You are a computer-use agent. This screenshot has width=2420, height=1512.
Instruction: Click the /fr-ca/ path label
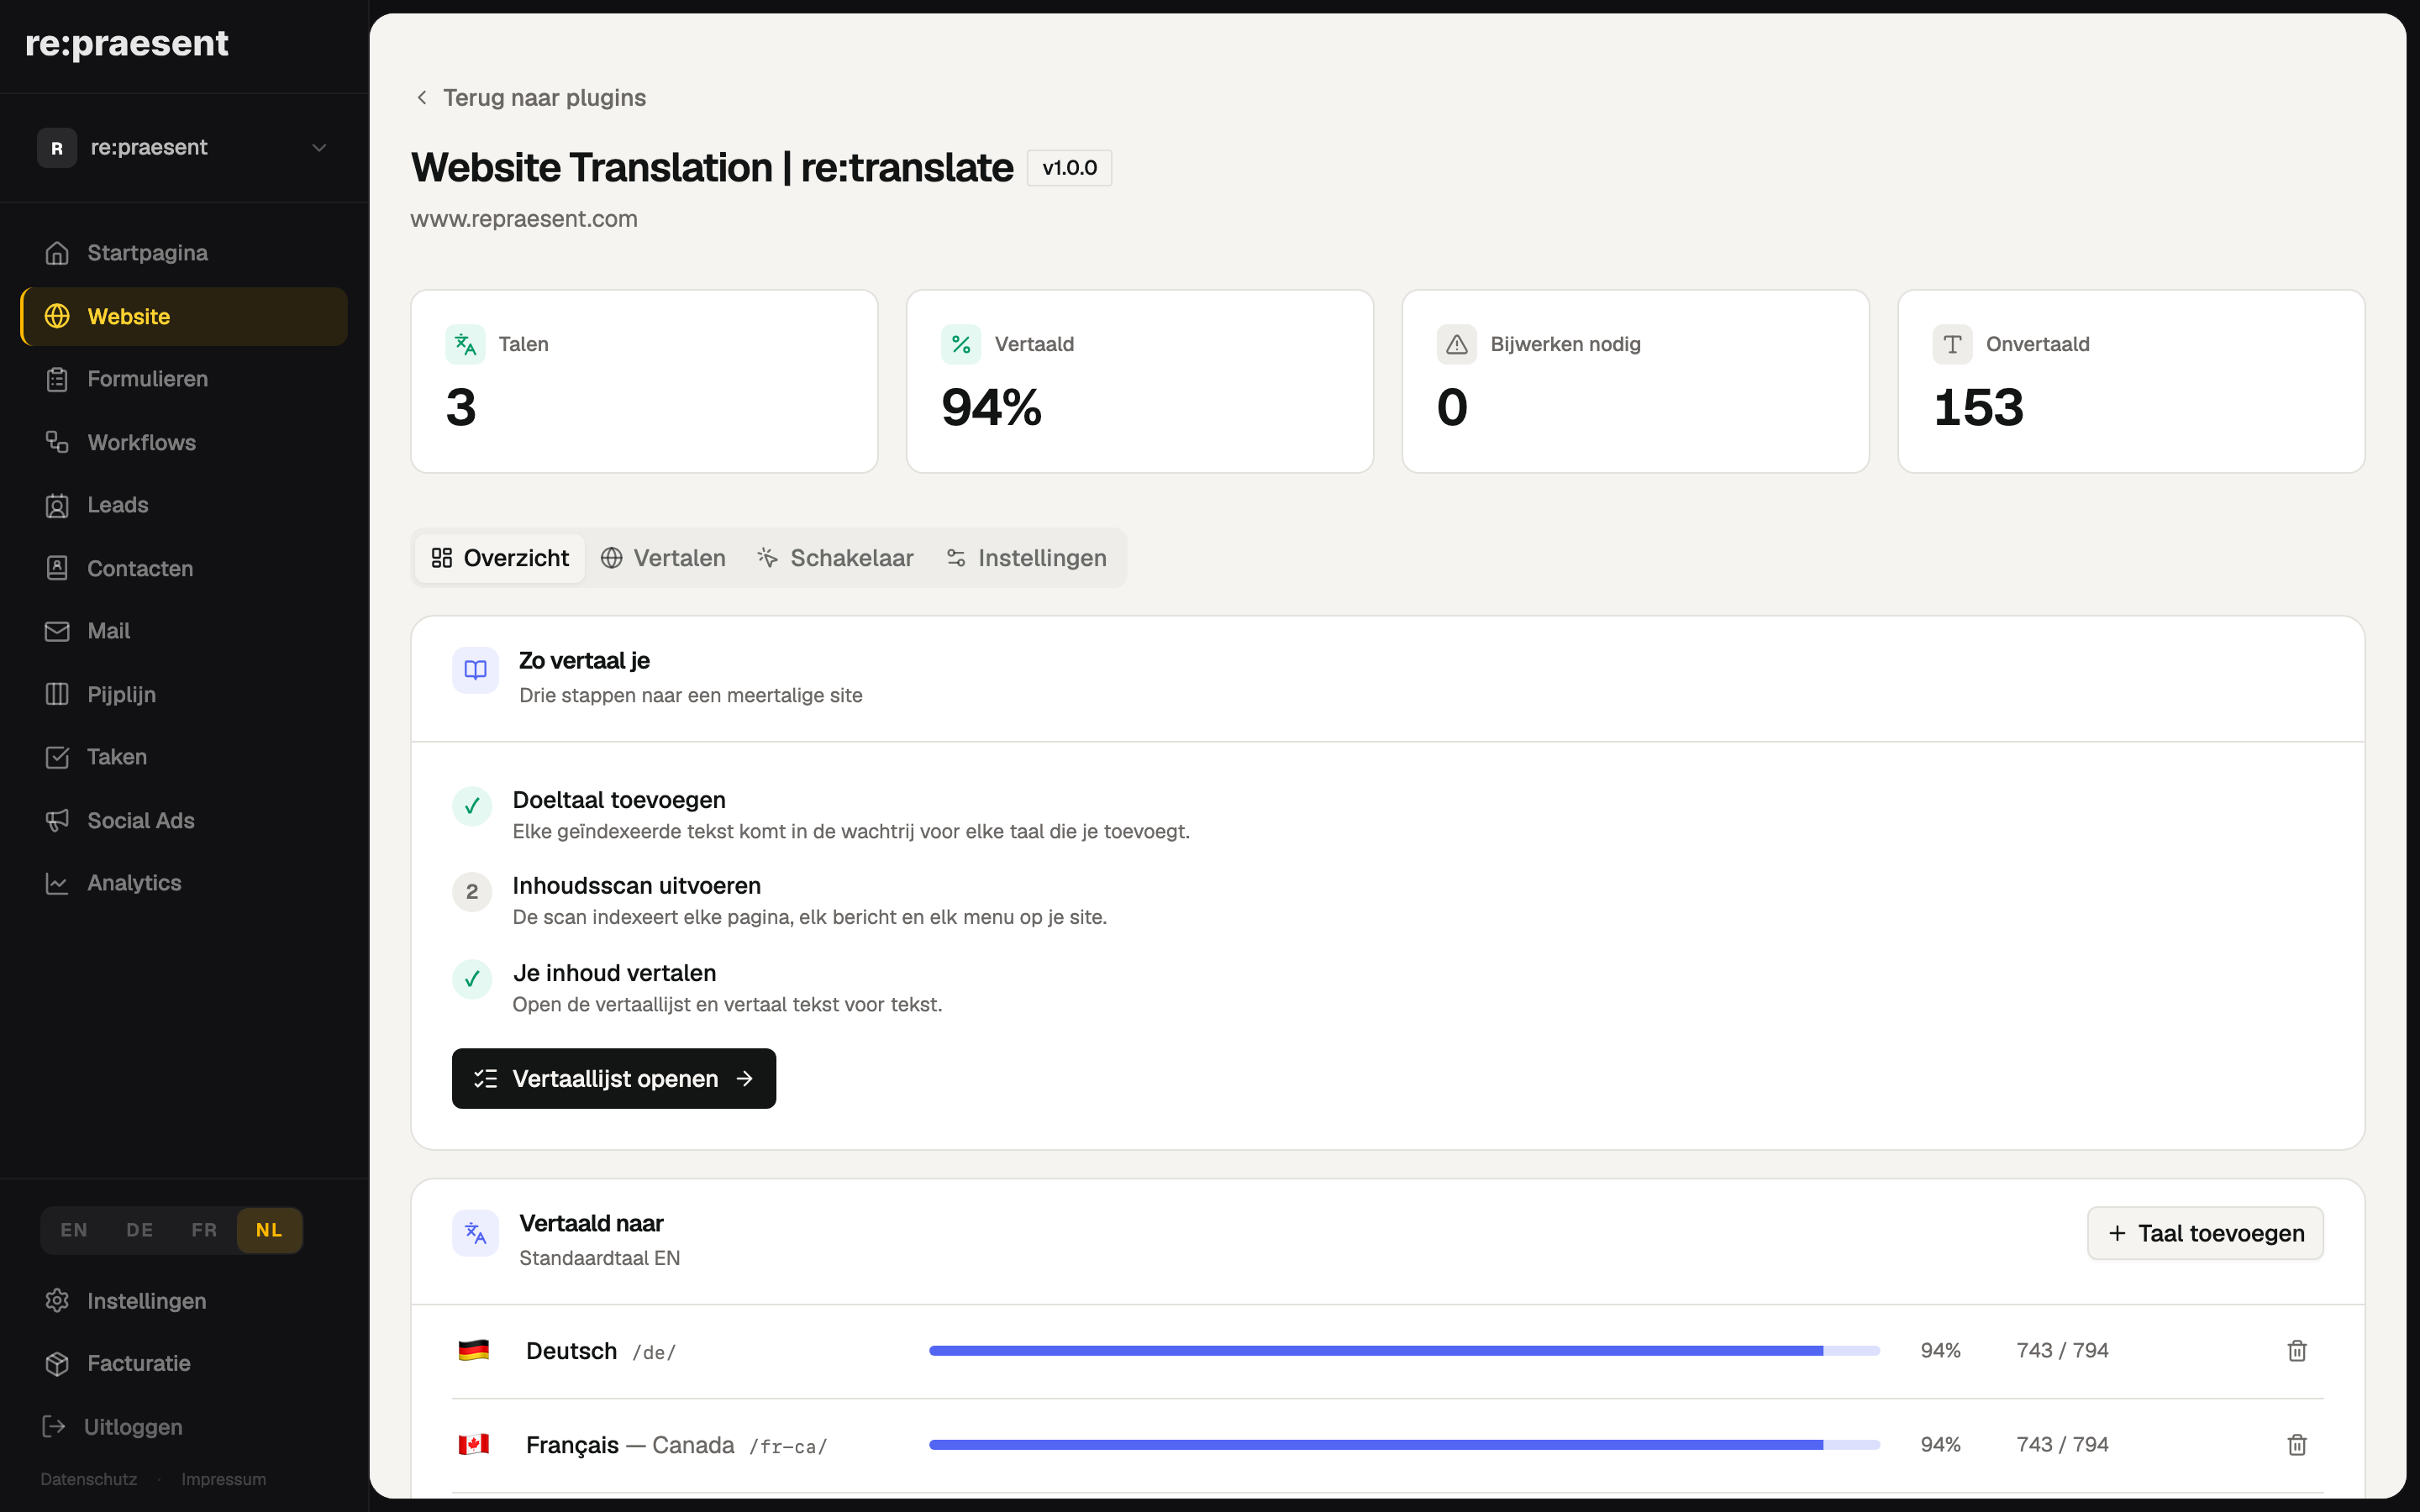click(x=789, y=1447)
